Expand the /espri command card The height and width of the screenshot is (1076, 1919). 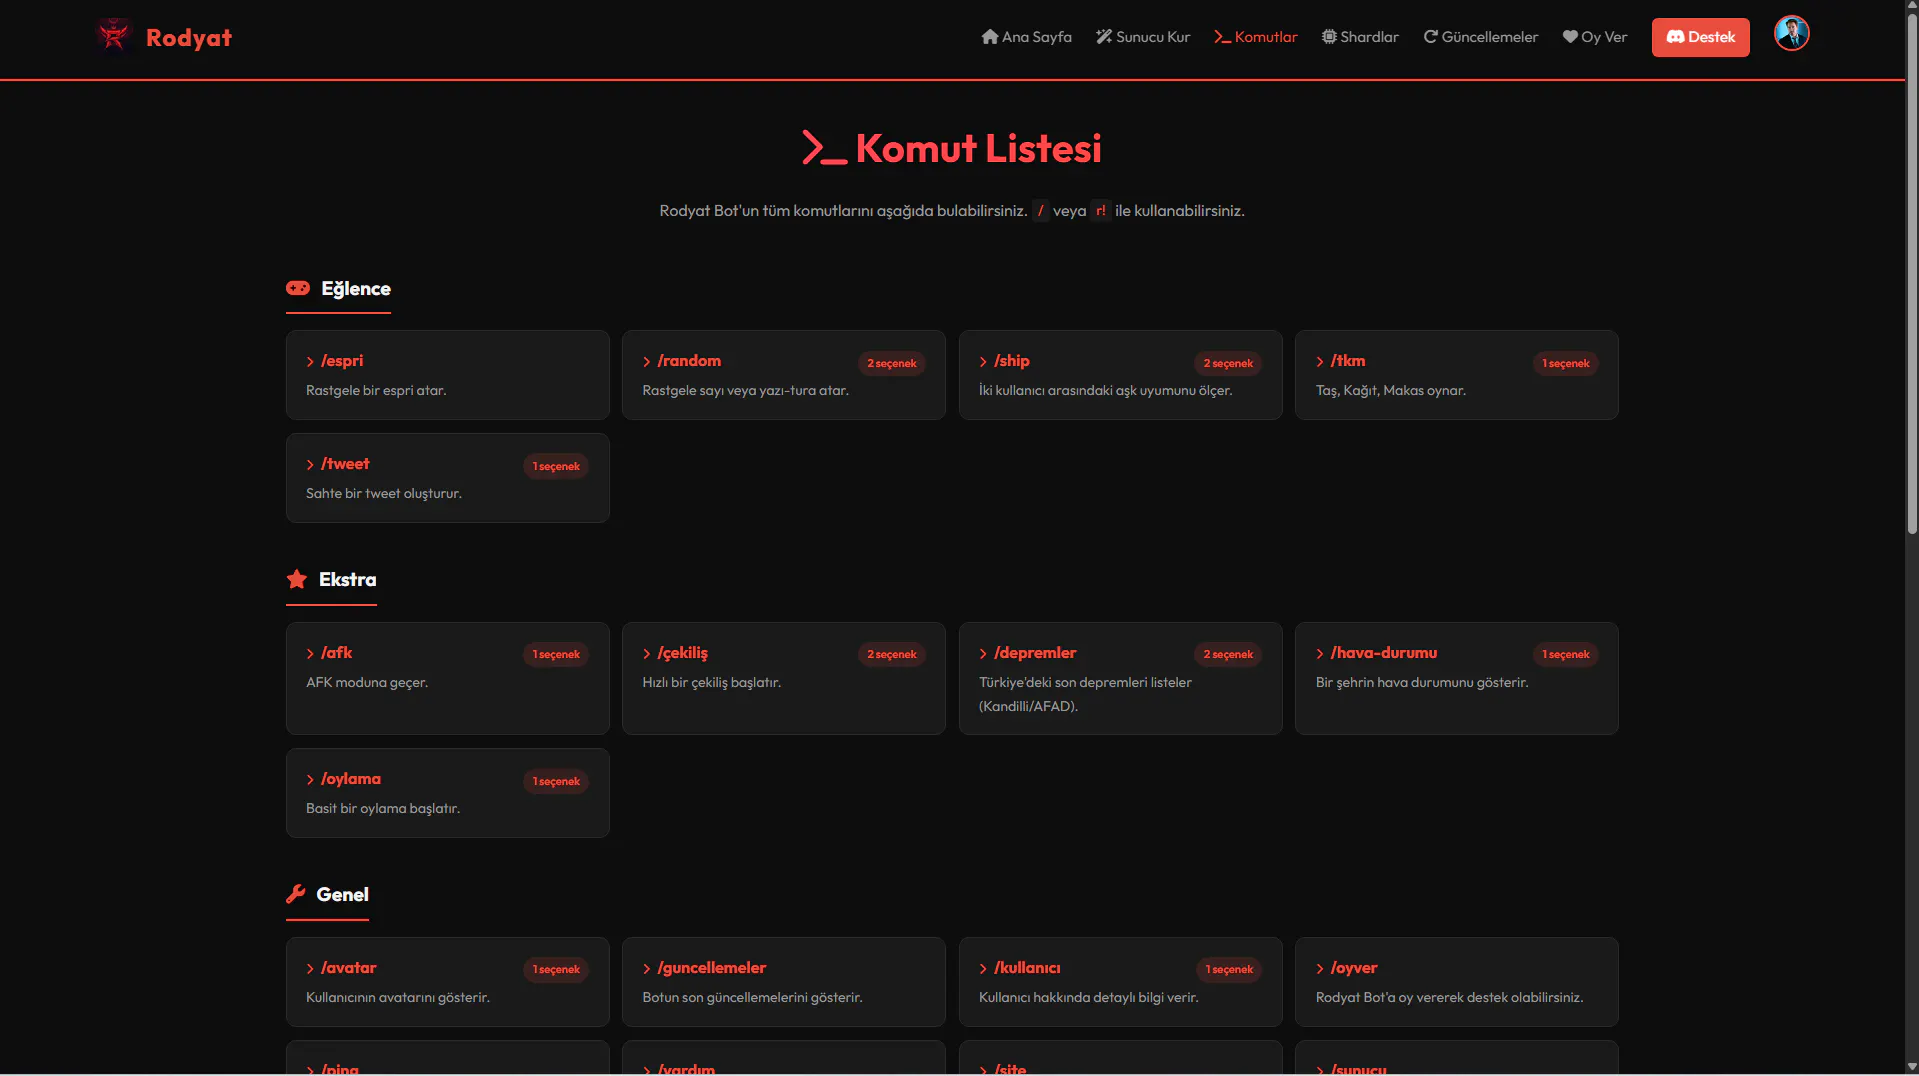[x=447, y=375]
